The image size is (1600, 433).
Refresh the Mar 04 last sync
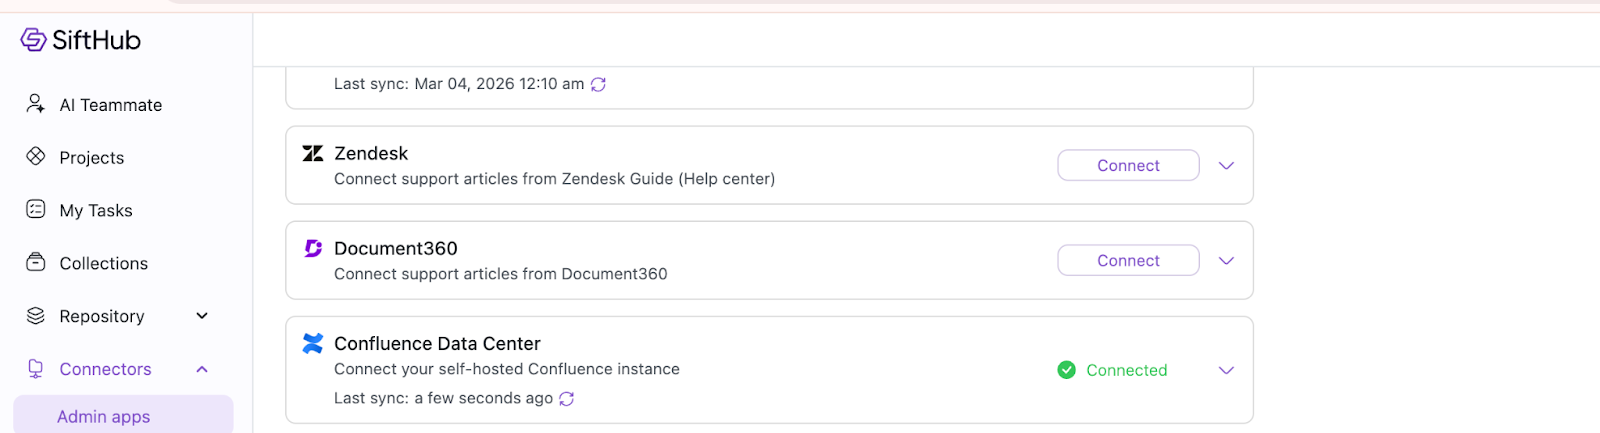click(598, 85)
